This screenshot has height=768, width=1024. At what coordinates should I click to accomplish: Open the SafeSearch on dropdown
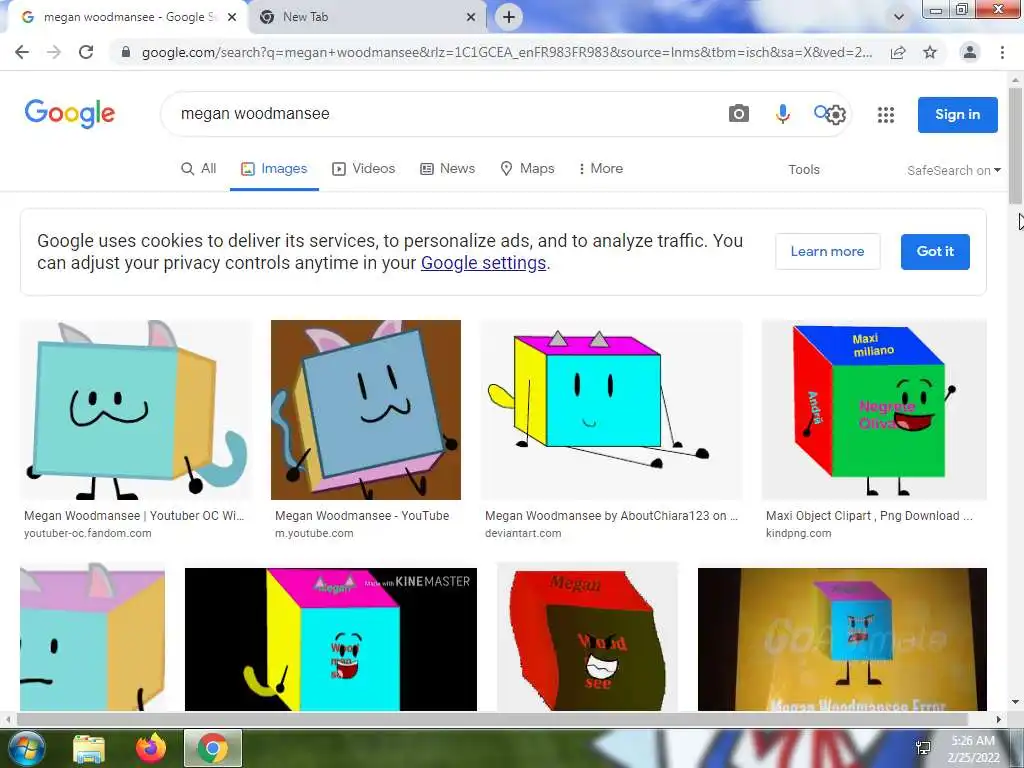coord(953,170)
